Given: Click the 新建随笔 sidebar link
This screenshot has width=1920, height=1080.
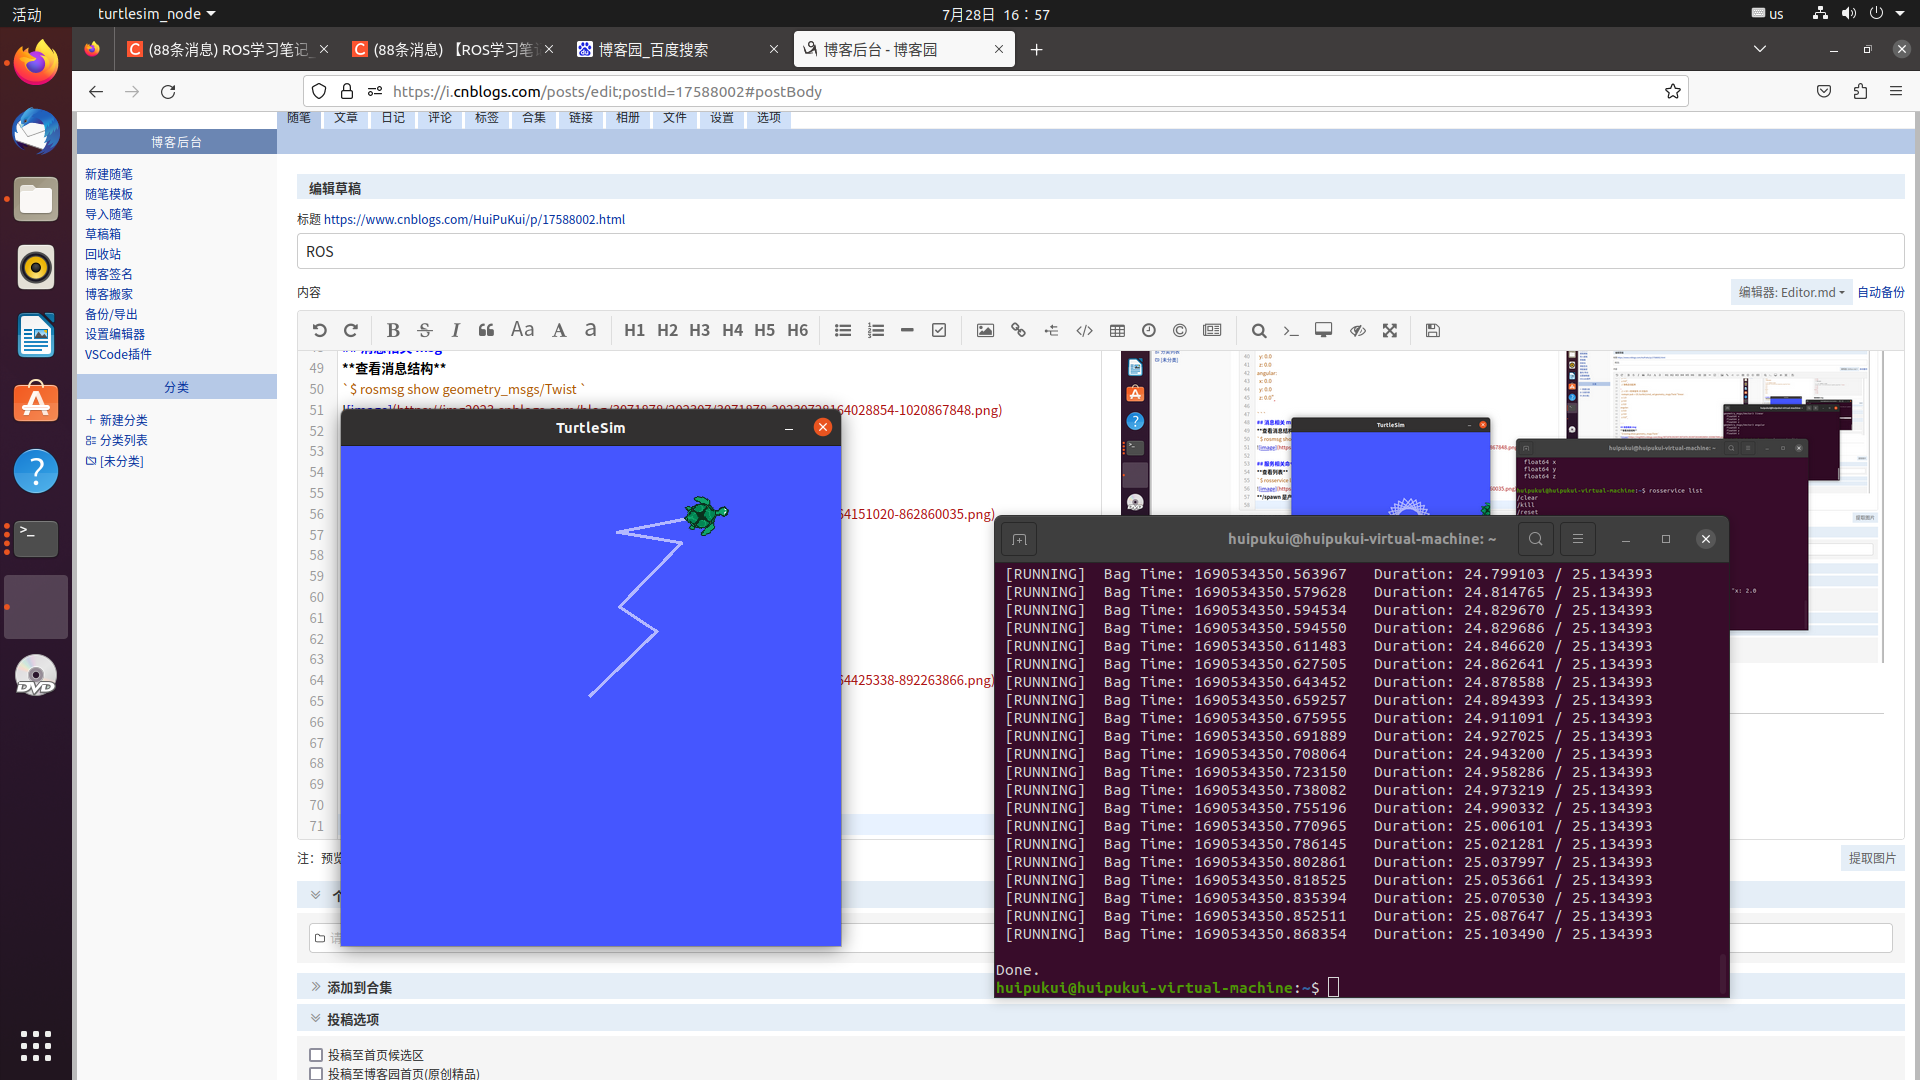Looking at the screenshot, I should [x=108, y=174].
